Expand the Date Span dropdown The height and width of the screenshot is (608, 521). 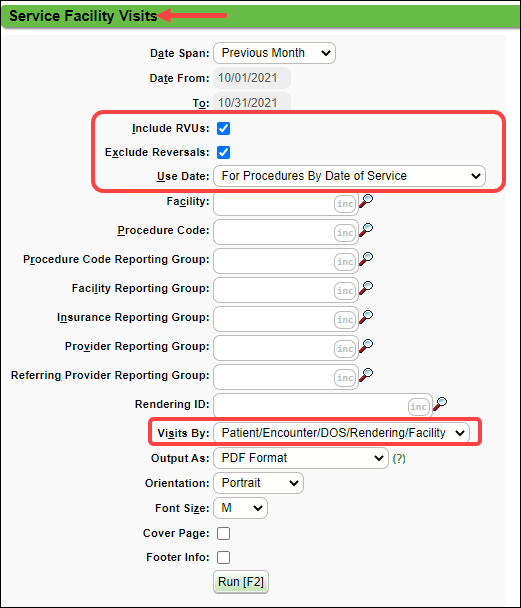coord(274,53)
